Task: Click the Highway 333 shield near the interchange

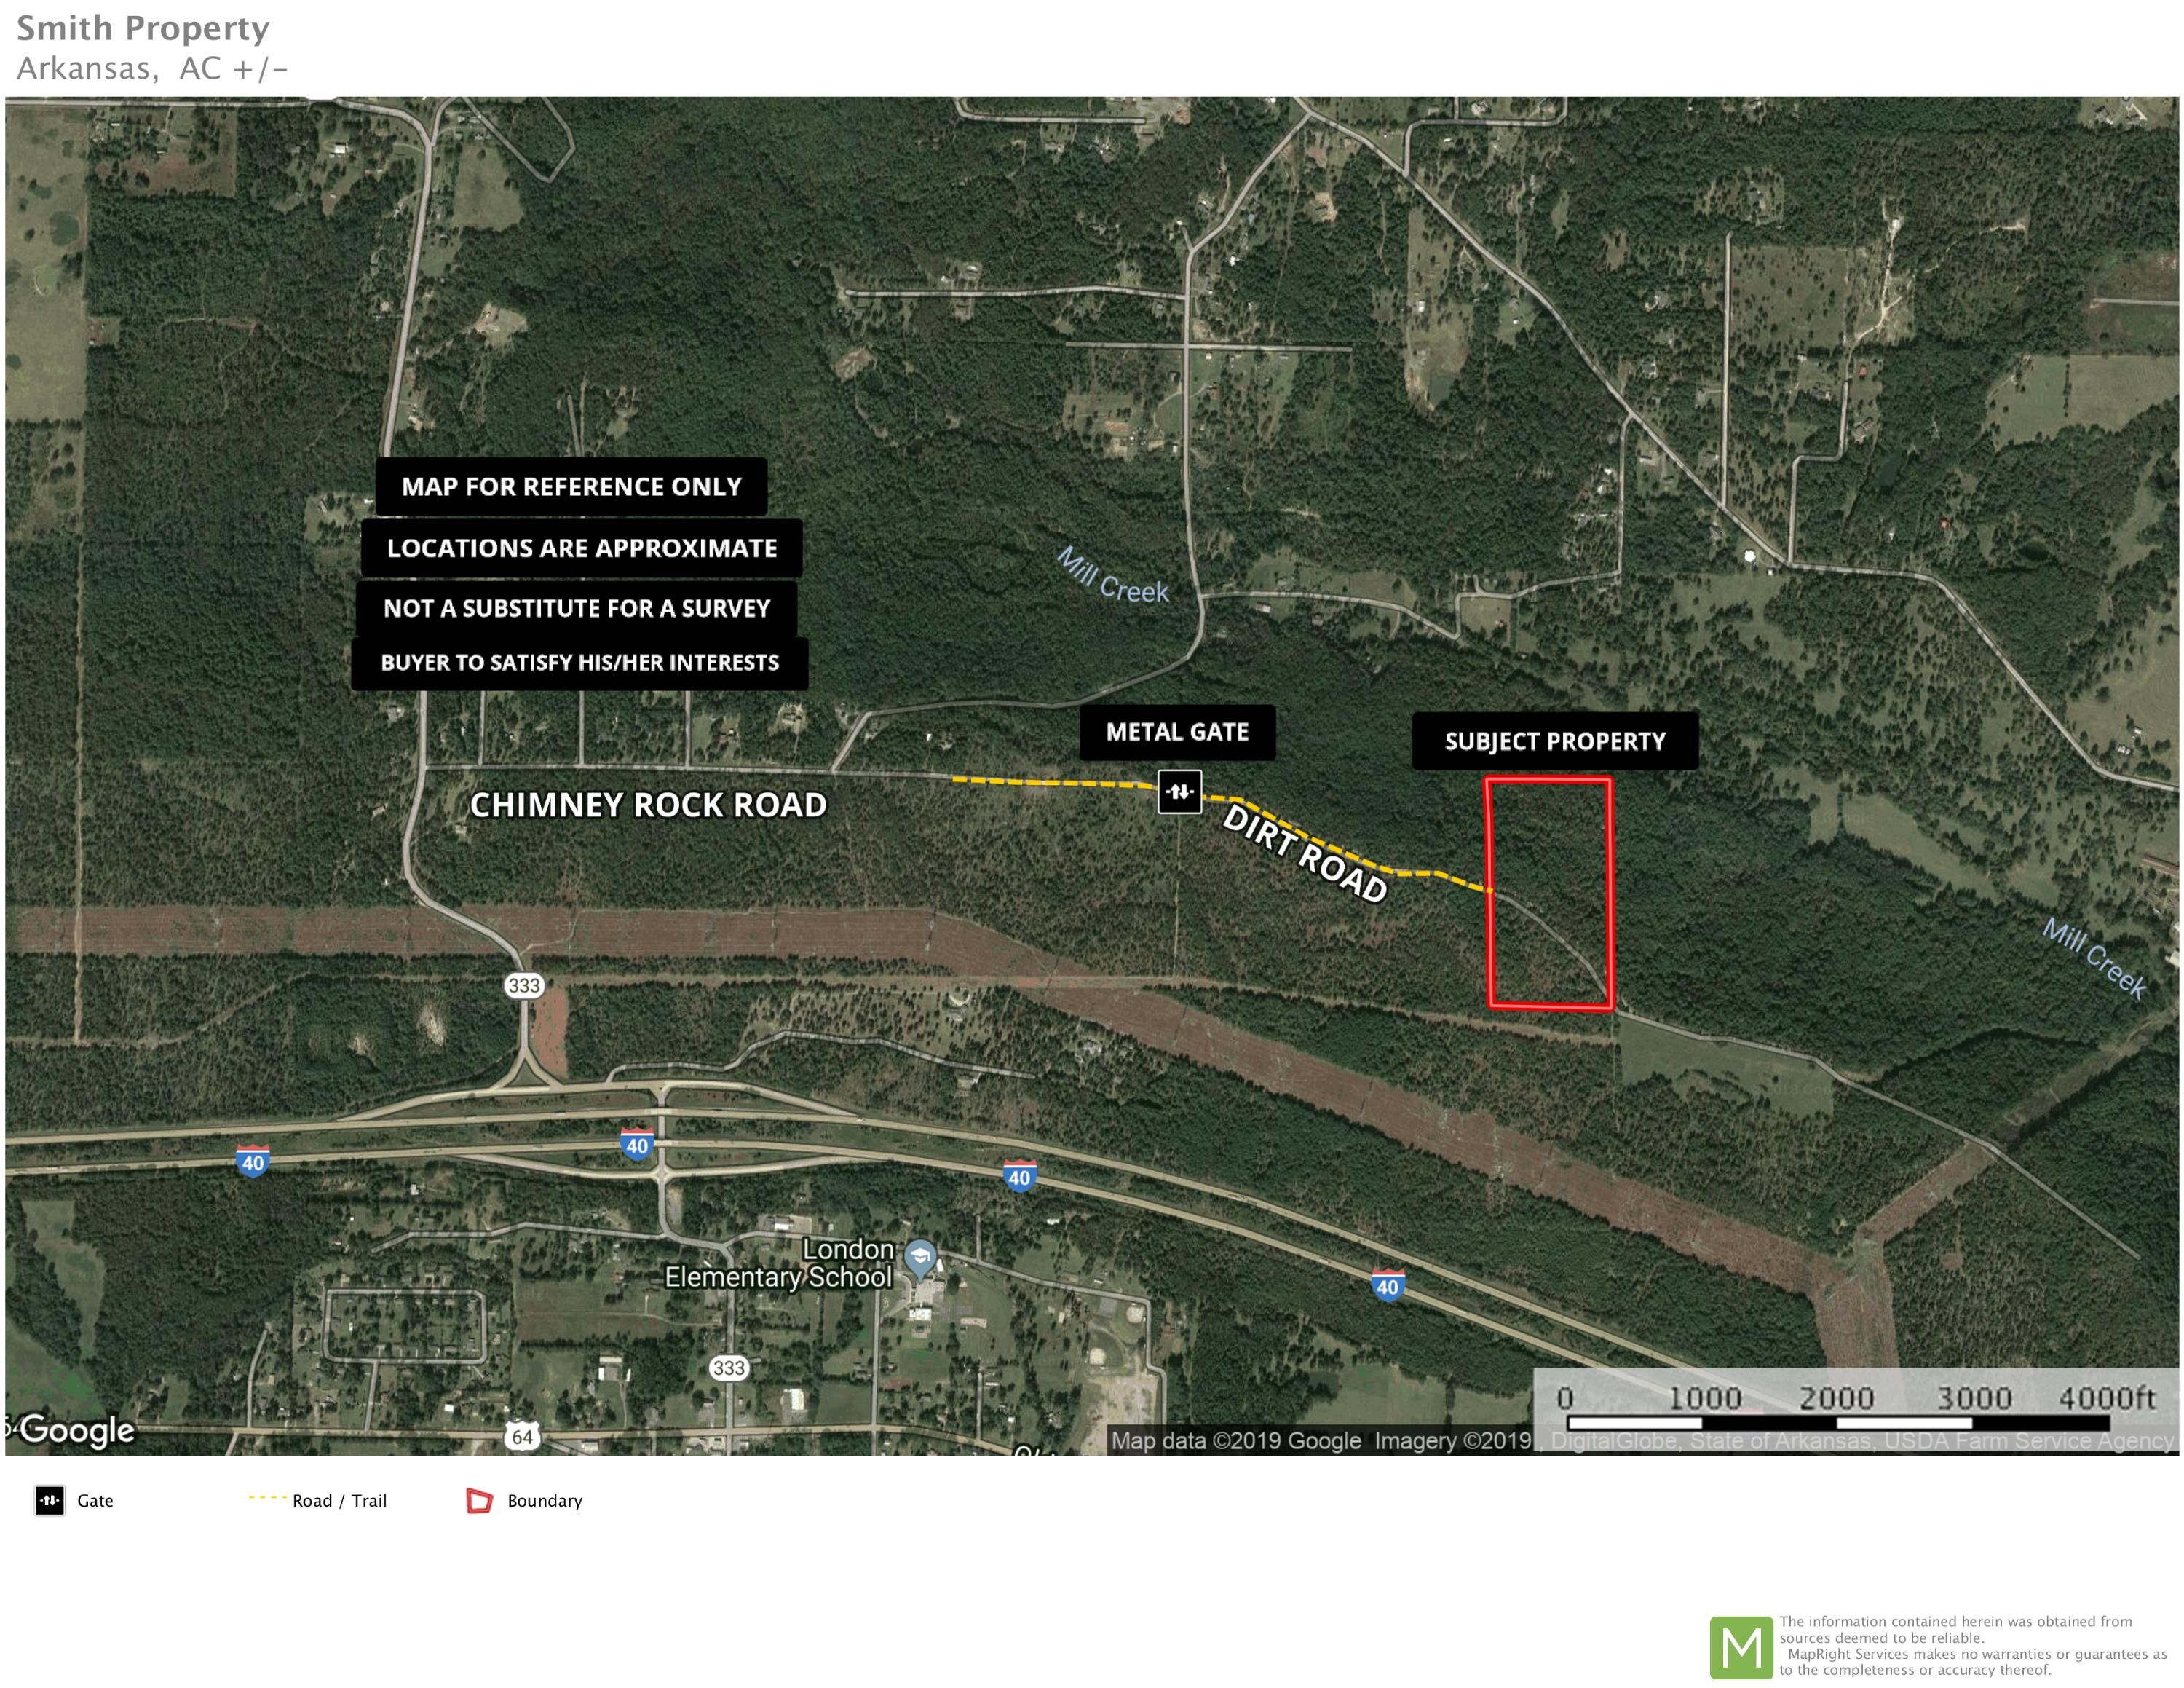Action: point(523,985)
